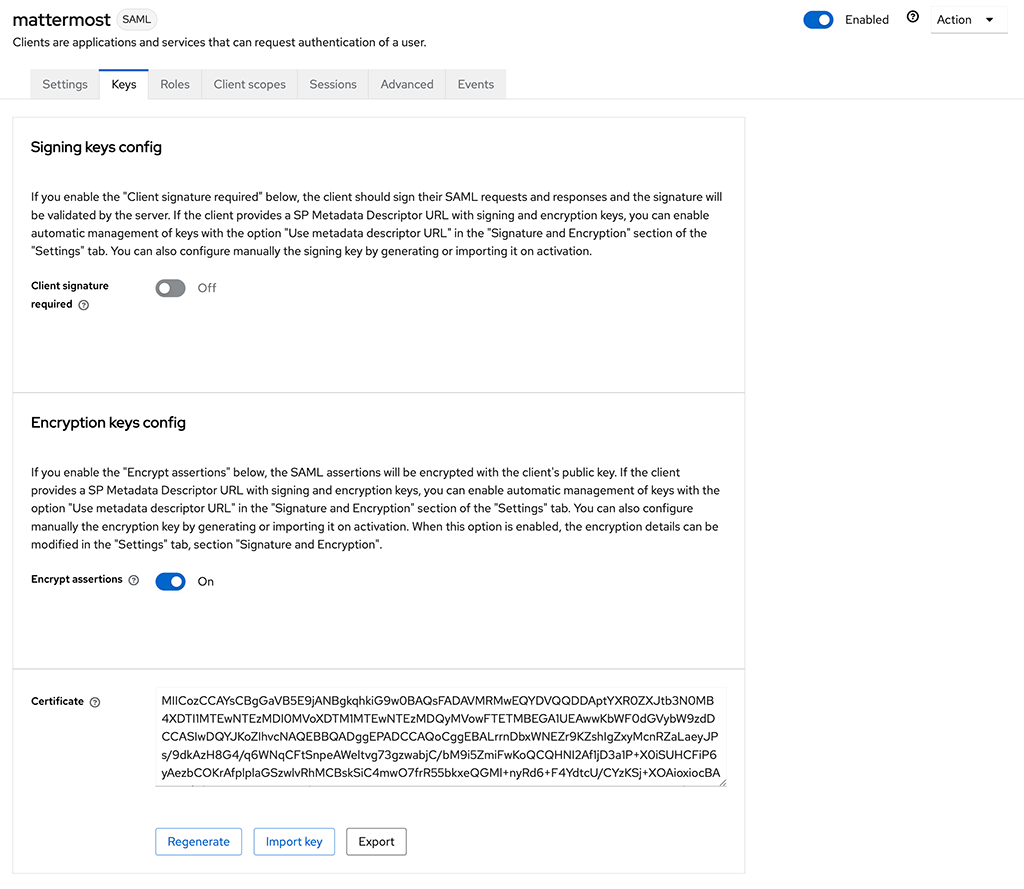The image size is (1024, 889).
Task: Switch to the Settings tab
Action: click(x=64, y=84)
